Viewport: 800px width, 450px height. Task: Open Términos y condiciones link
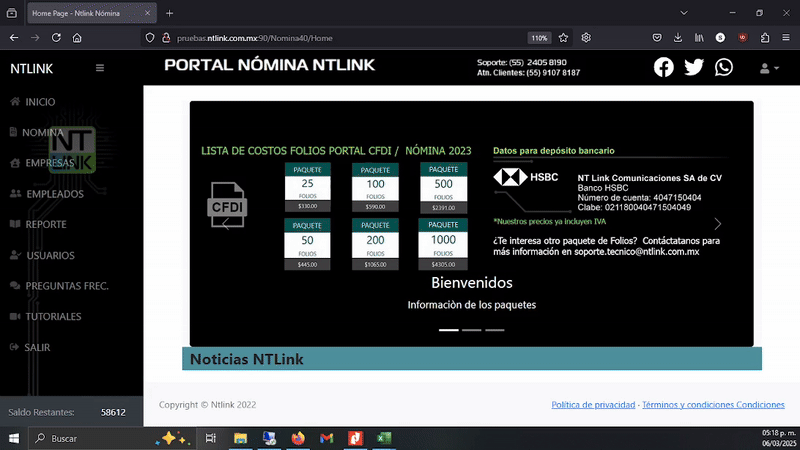click(713, 405)
